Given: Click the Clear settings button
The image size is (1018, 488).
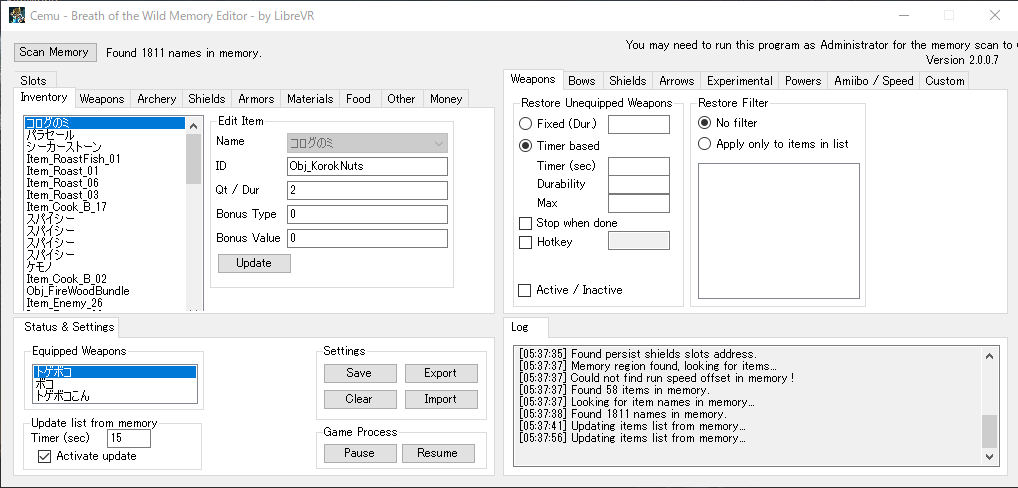Looking at the screenshot, I should point(360,399).
